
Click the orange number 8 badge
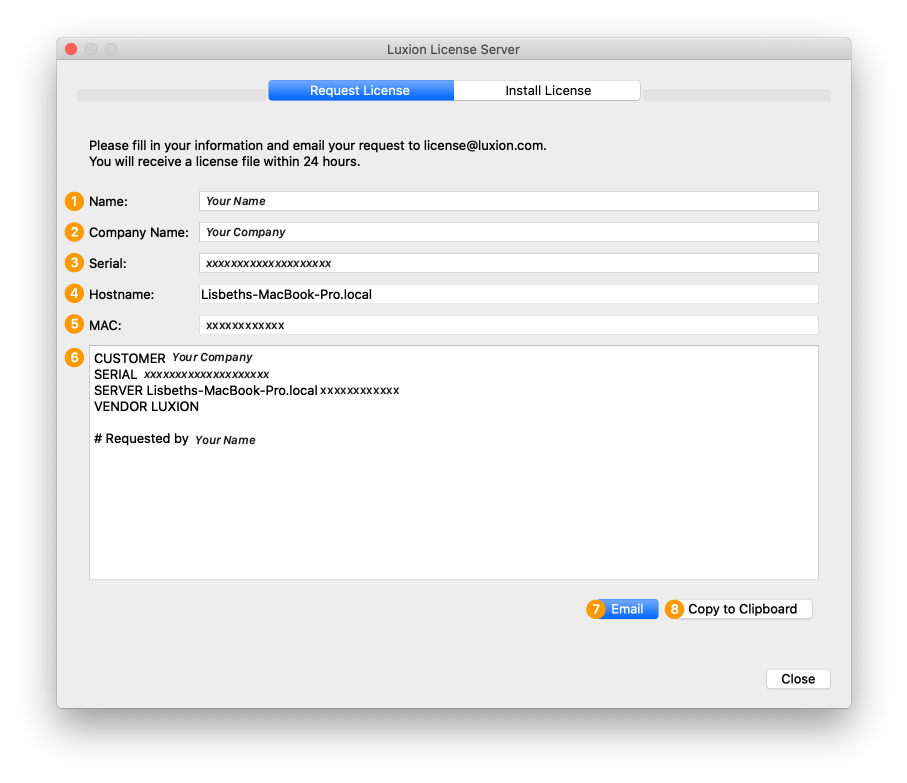675,609
